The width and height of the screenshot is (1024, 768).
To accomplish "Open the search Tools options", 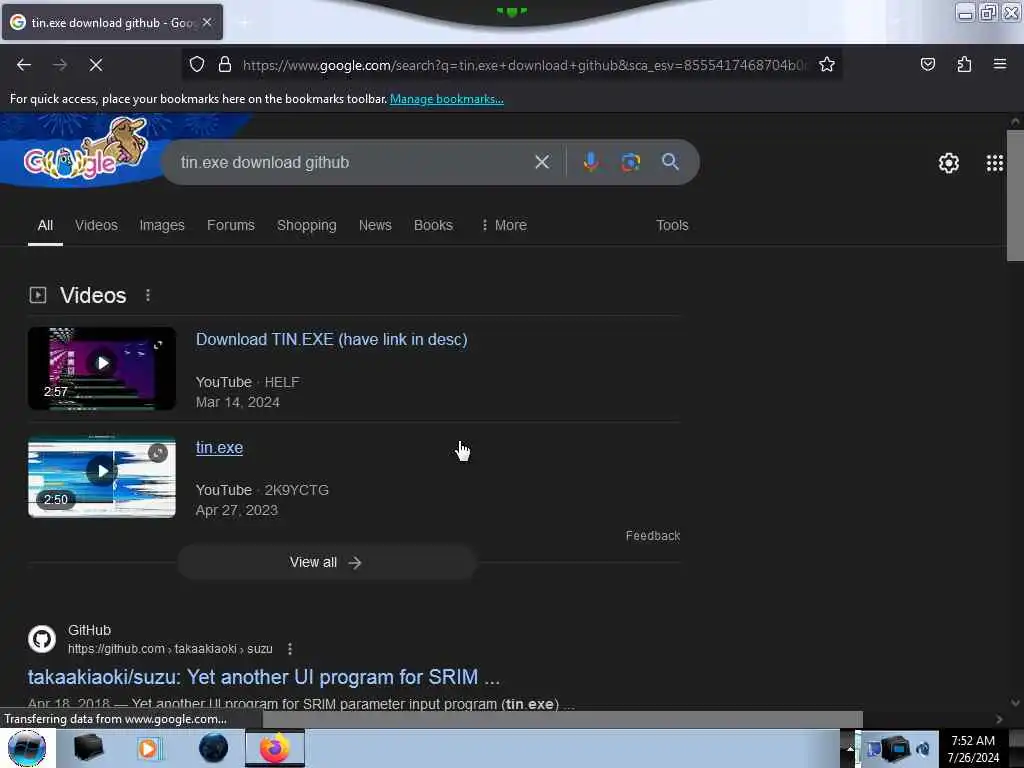I will point(672,225).
